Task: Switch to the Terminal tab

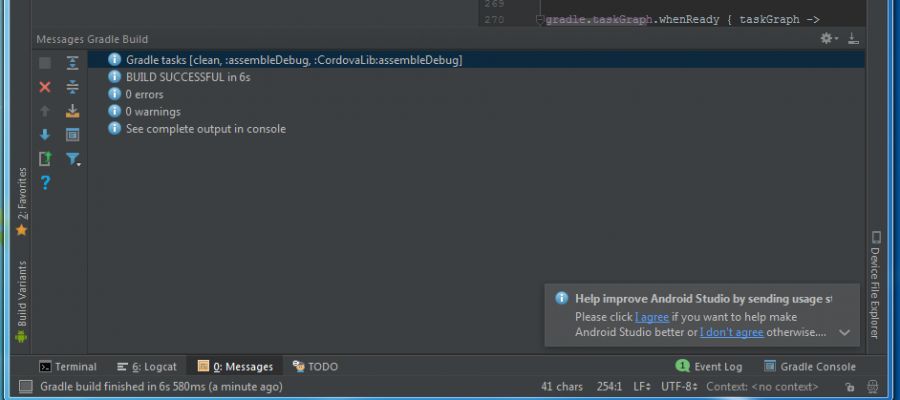Action: (x=68, y=367)
